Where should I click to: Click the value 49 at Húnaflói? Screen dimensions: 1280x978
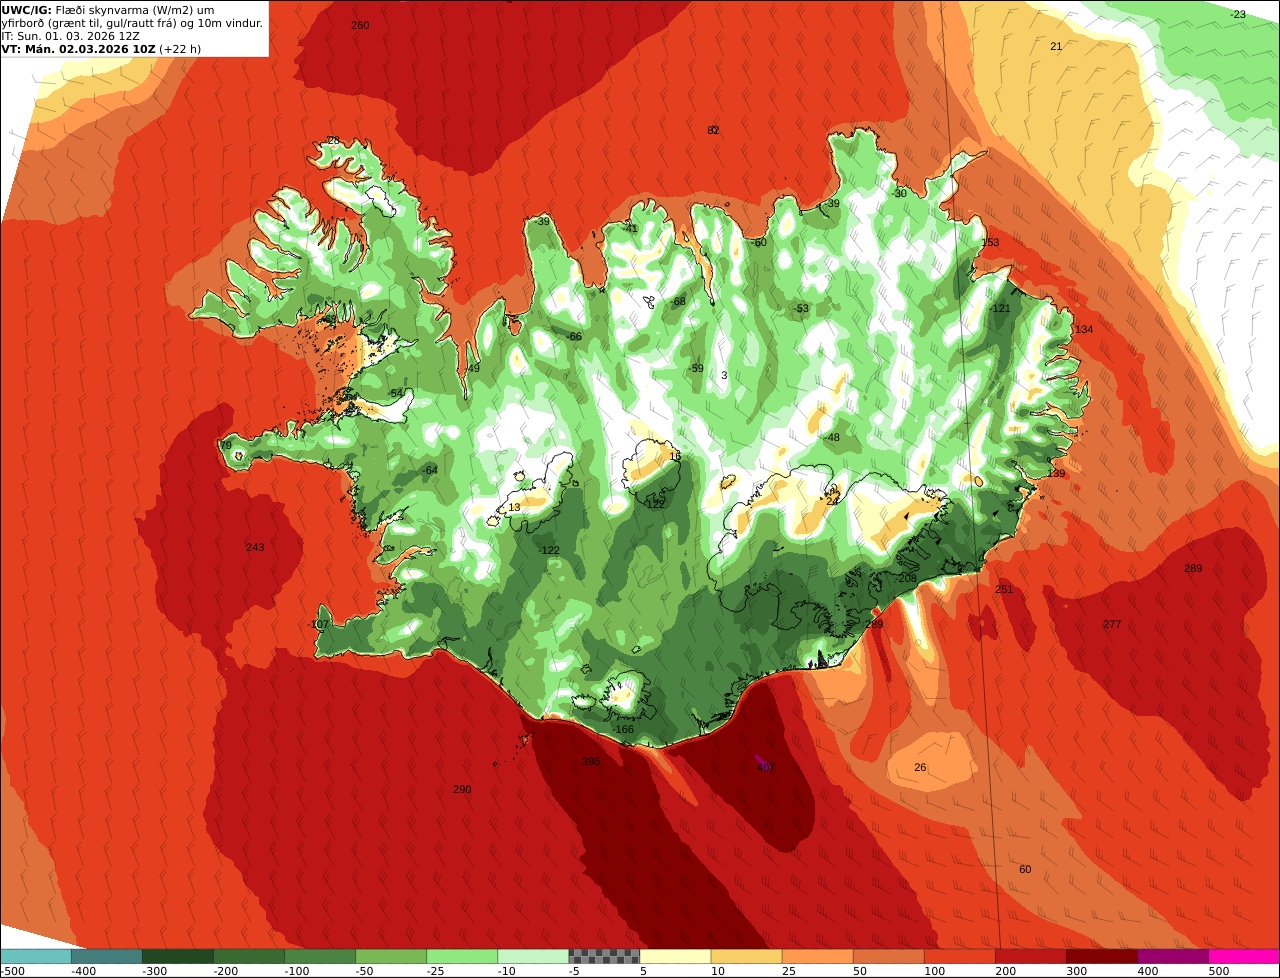coord(473,368)
